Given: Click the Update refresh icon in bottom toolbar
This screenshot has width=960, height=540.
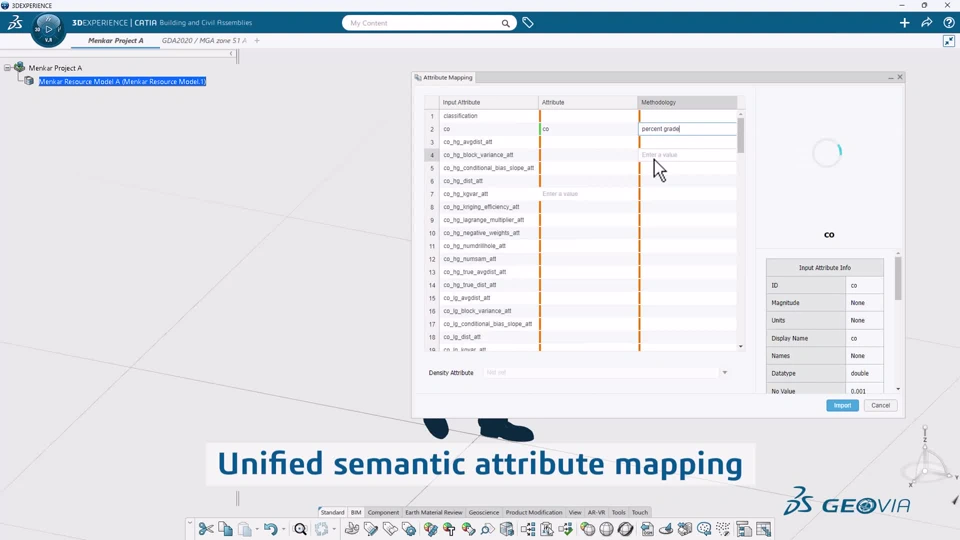Looking at the screenshot, I should coord(321,529).
